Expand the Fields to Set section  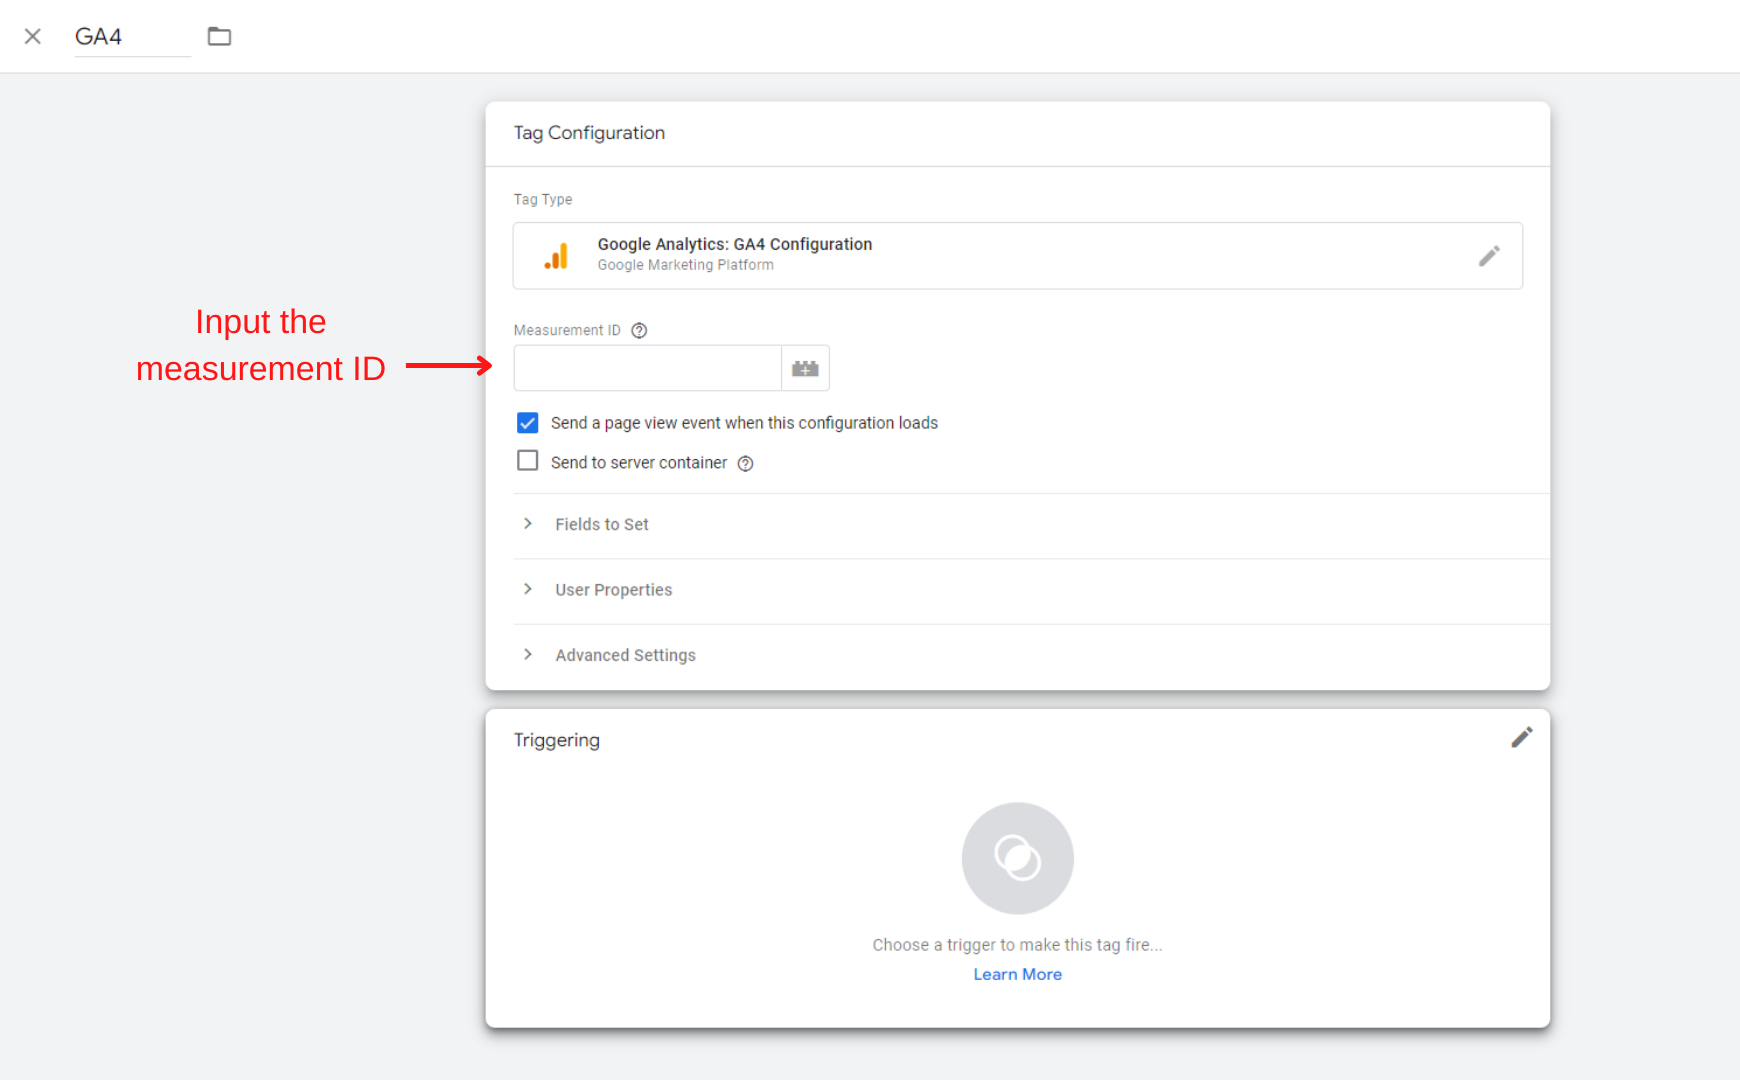tap(601, 525)
